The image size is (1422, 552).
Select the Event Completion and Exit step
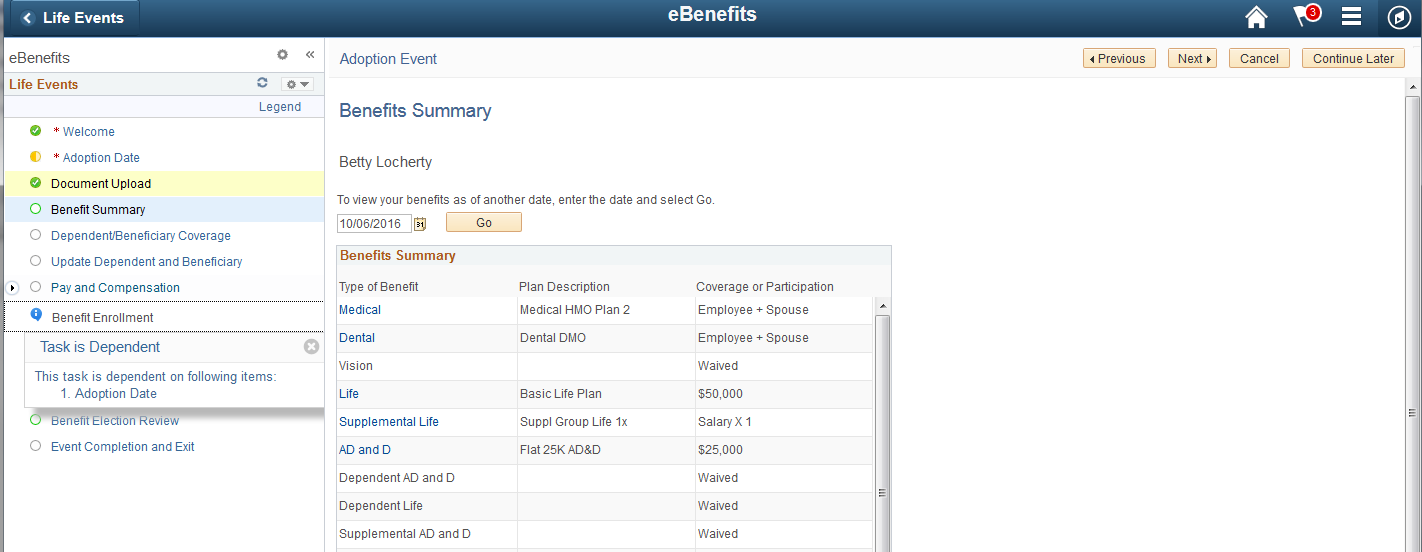click(x=123, y=447)
